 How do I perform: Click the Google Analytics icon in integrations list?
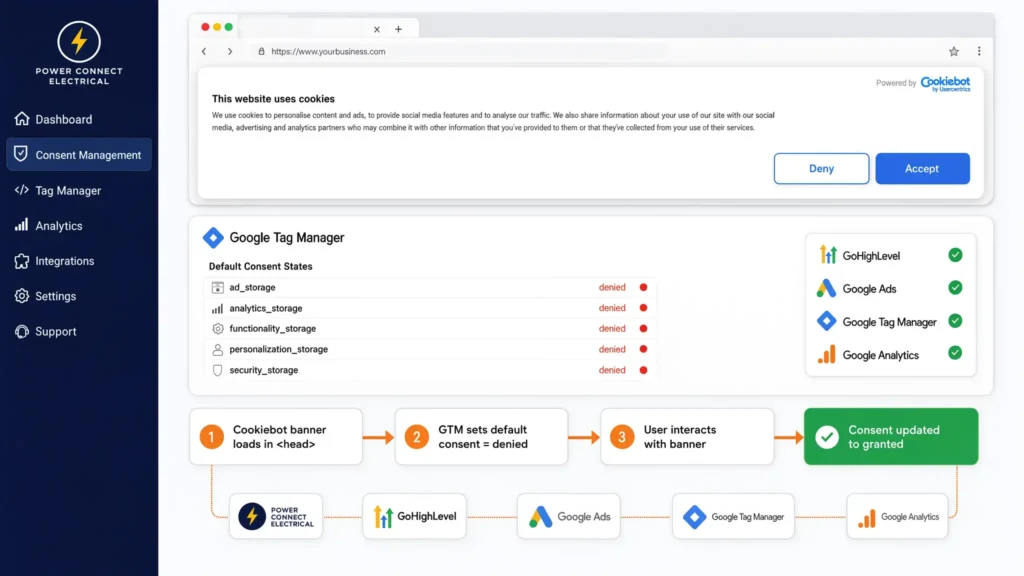[827, 355]
